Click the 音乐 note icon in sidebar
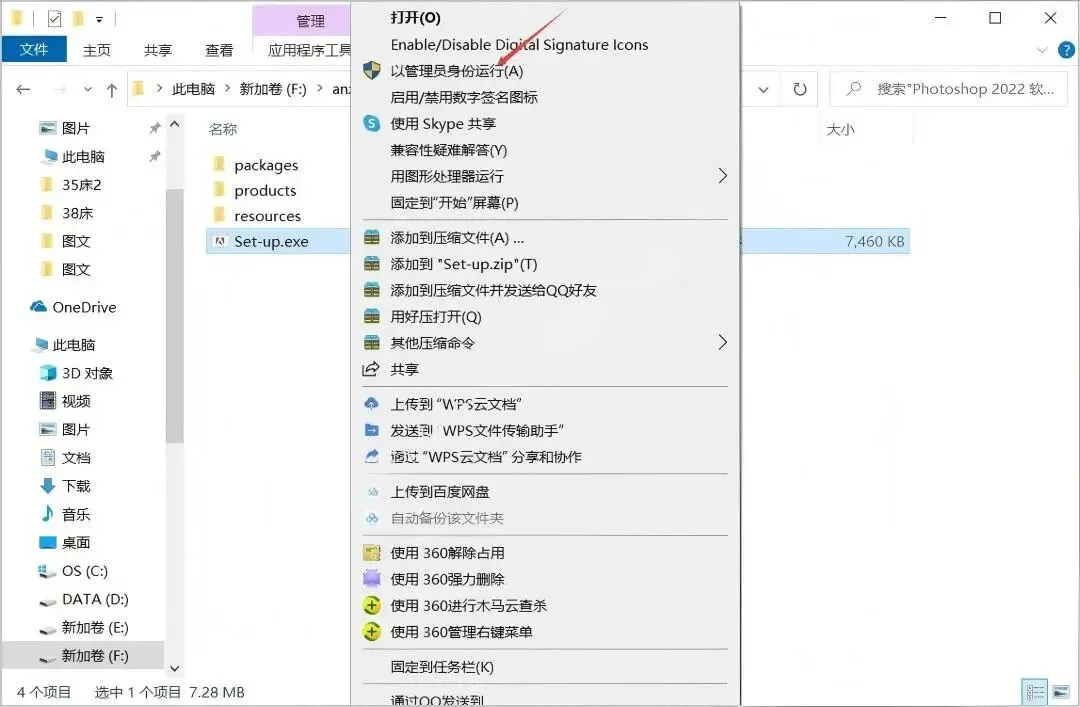 pos(48,513)
